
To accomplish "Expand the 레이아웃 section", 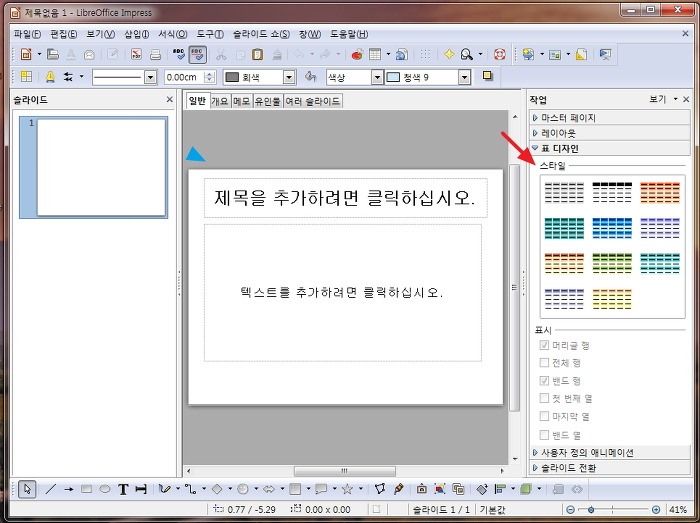I will [x=610, y=133].
